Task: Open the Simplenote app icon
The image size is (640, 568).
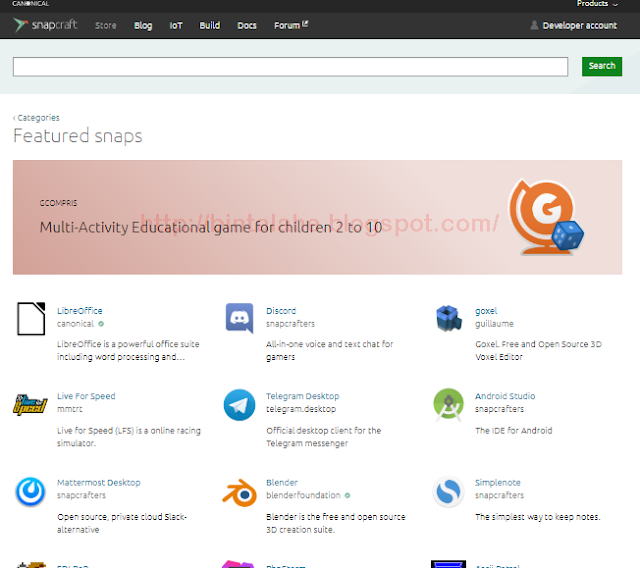Action: tap(449, 492)
